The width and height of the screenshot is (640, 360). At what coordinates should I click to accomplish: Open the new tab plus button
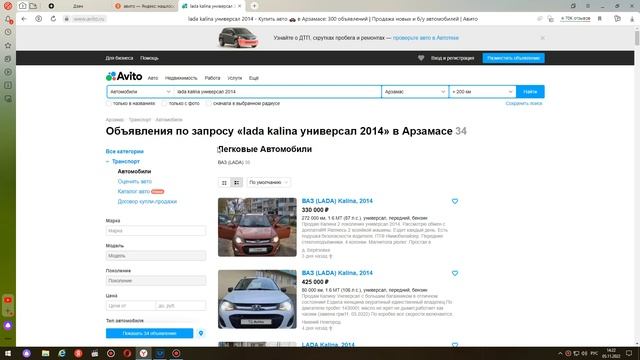tap(254, 6)
